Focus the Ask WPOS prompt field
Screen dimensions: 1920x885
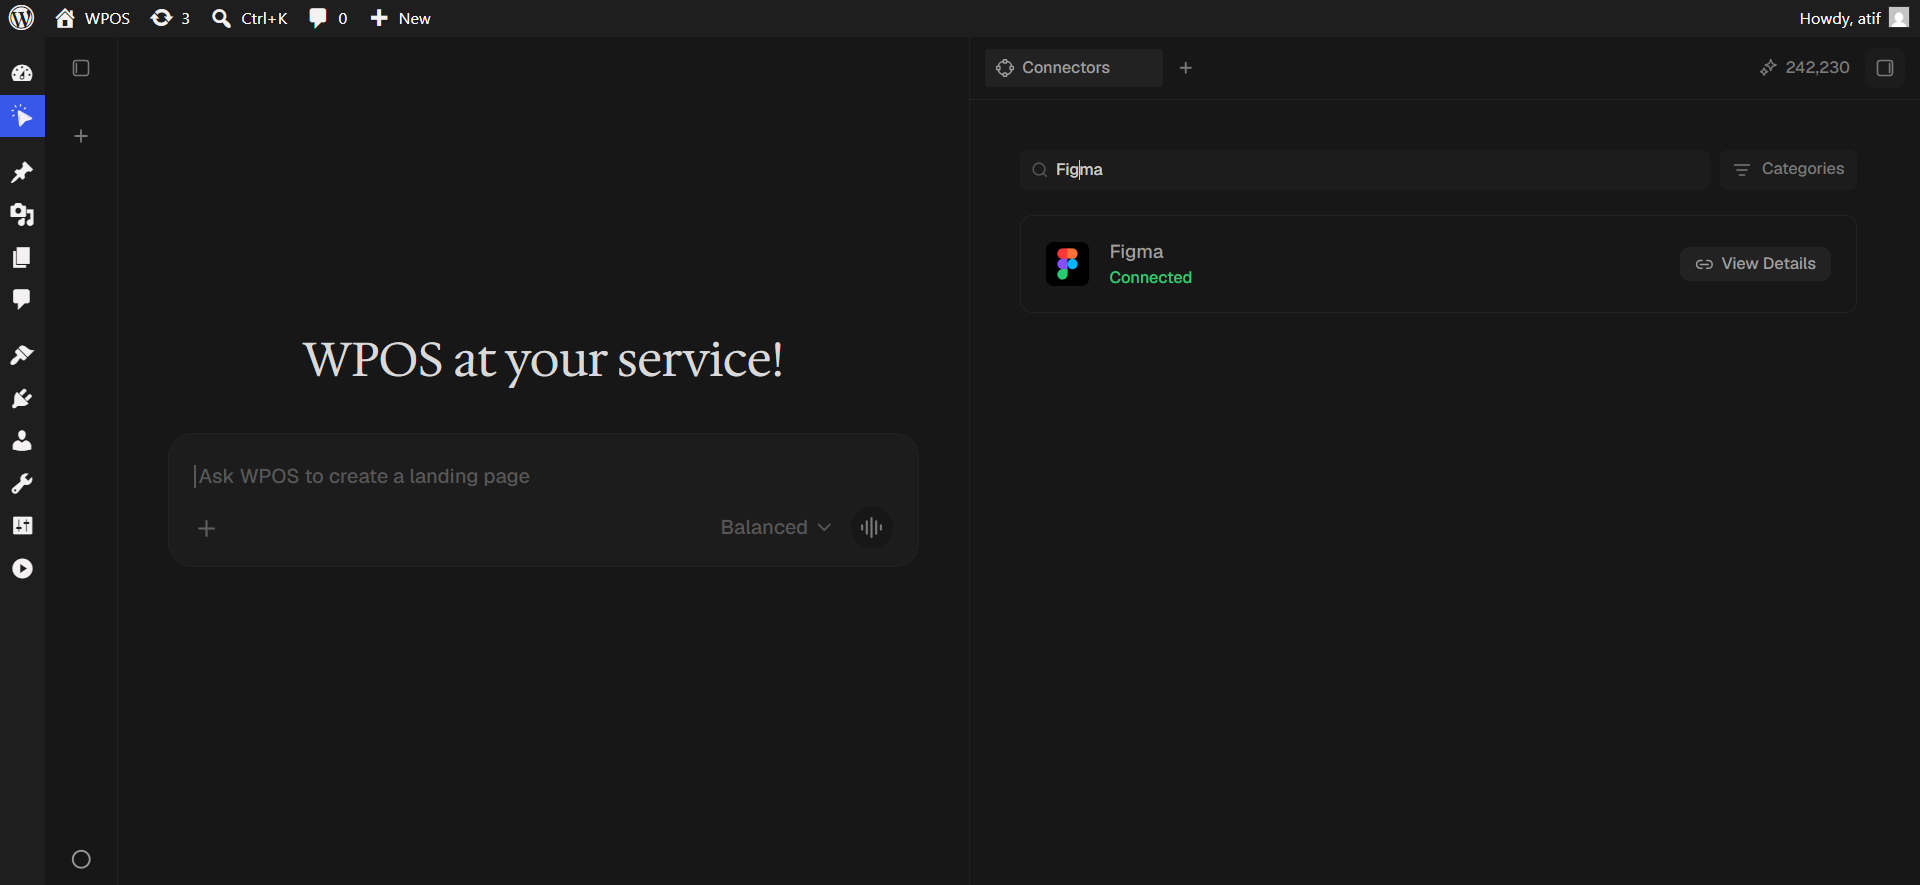(543, 476)
